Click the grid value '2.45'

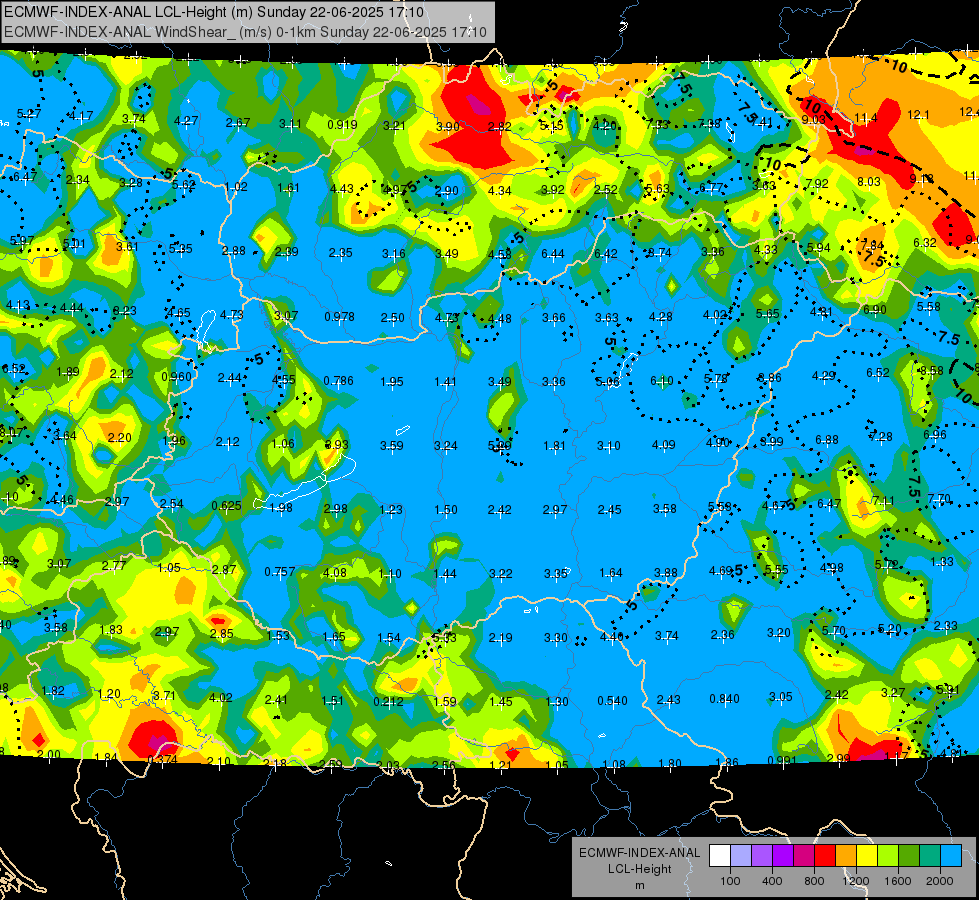[x=609, y=510]
